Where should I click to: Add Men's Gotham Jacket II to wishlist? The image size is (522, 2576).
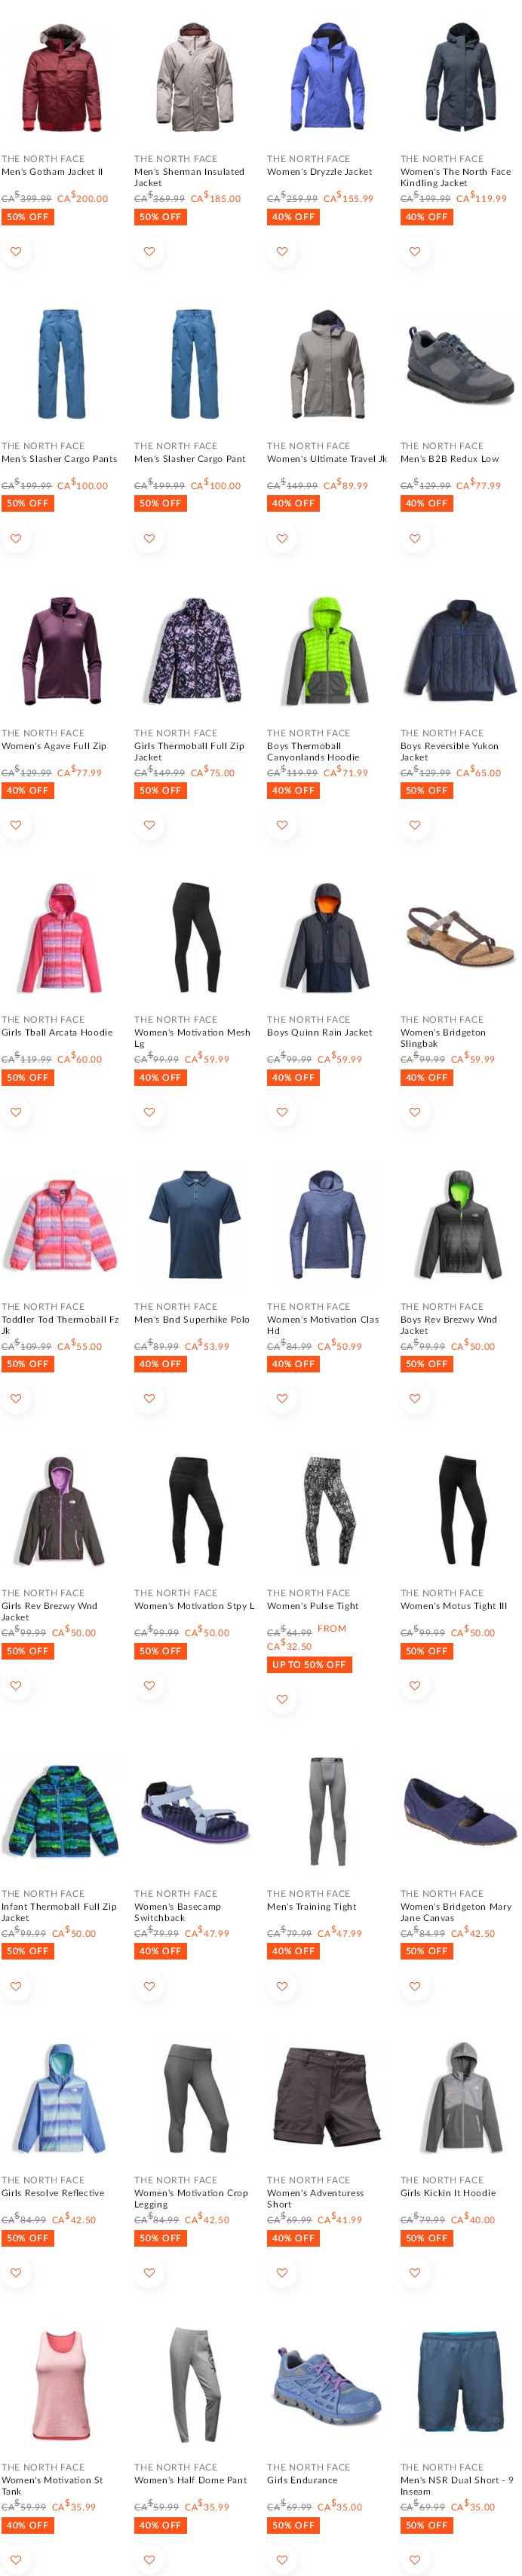(x=16, y=252)
